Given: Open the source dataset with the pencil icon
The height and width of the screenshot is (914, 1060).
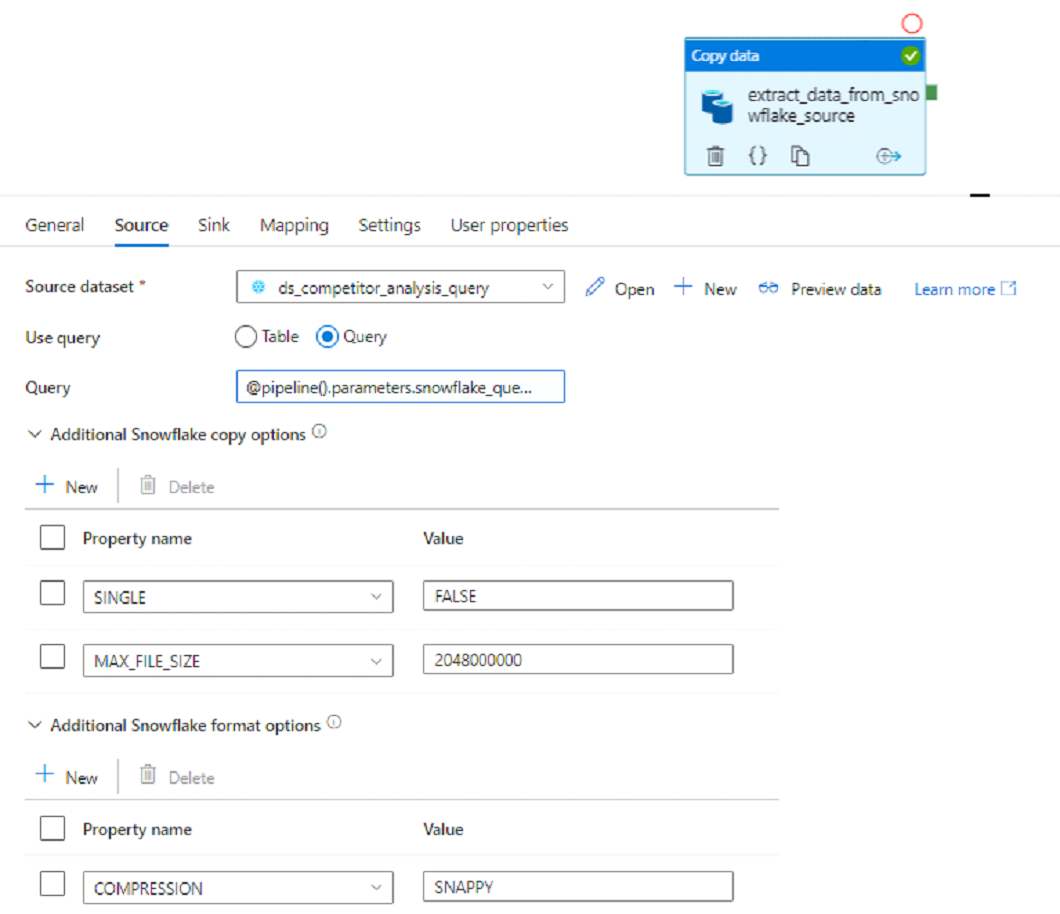Looking at the screenshot, I should pyautogui.click(x=597, y=288).
